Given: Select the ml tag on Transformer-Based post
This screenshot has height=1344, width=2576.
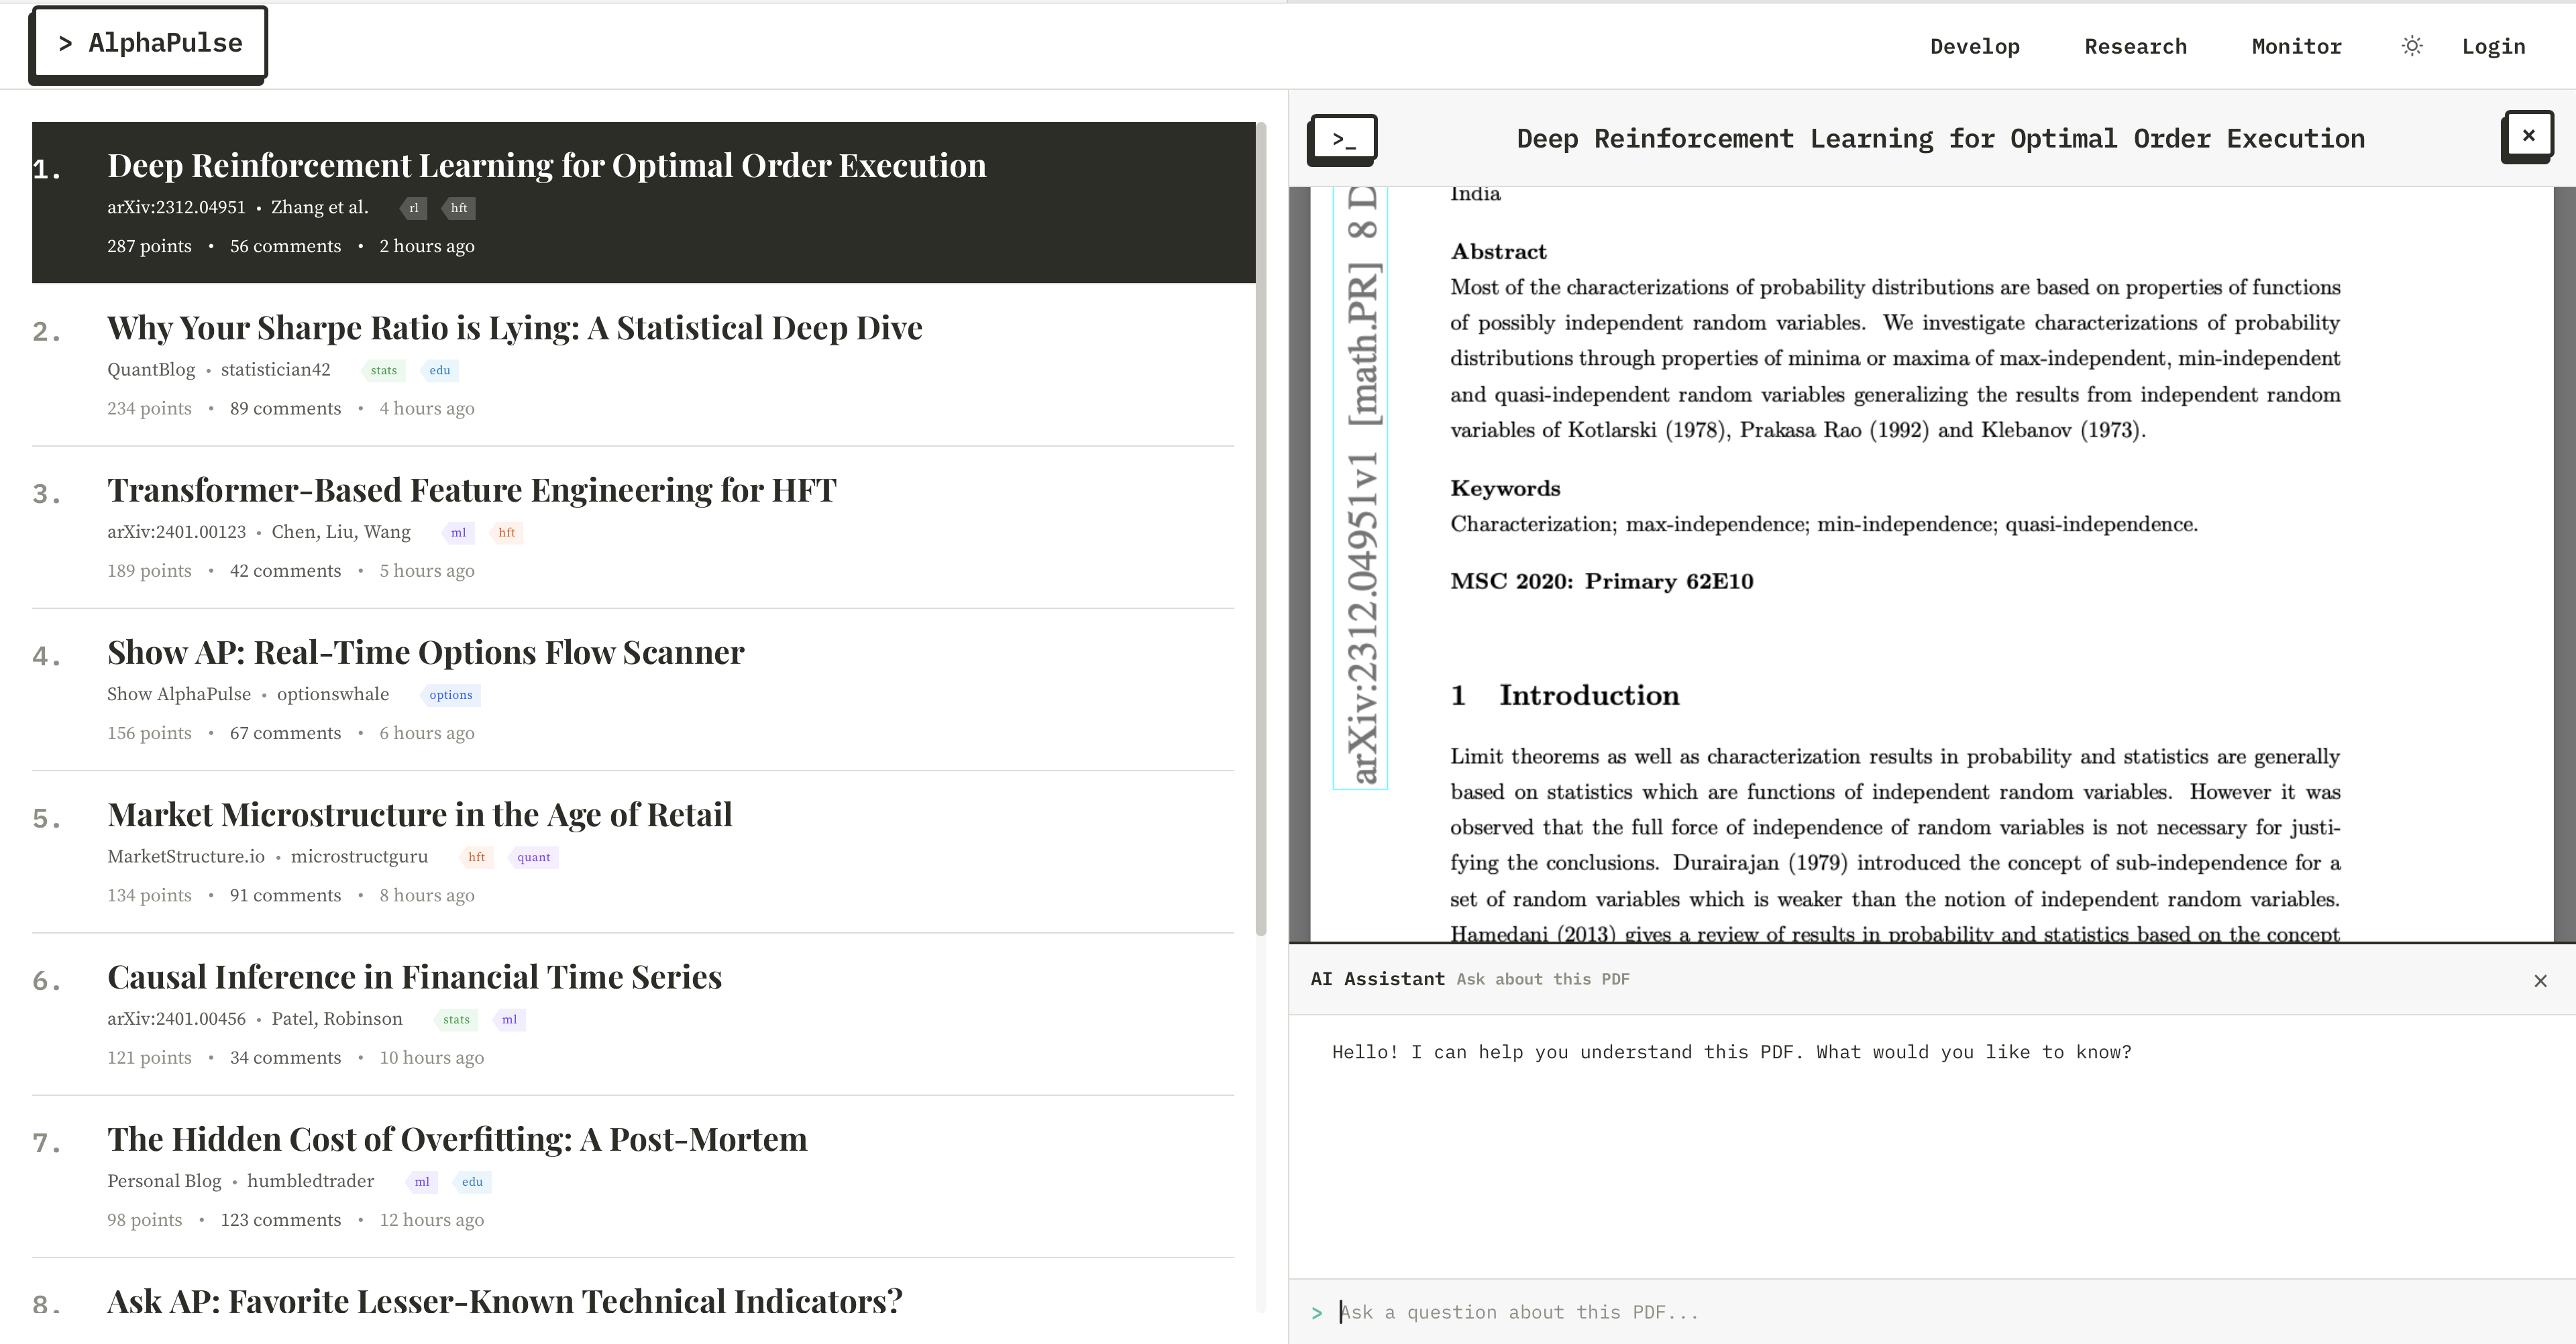Looking at the screenshot, I should 458,532.
